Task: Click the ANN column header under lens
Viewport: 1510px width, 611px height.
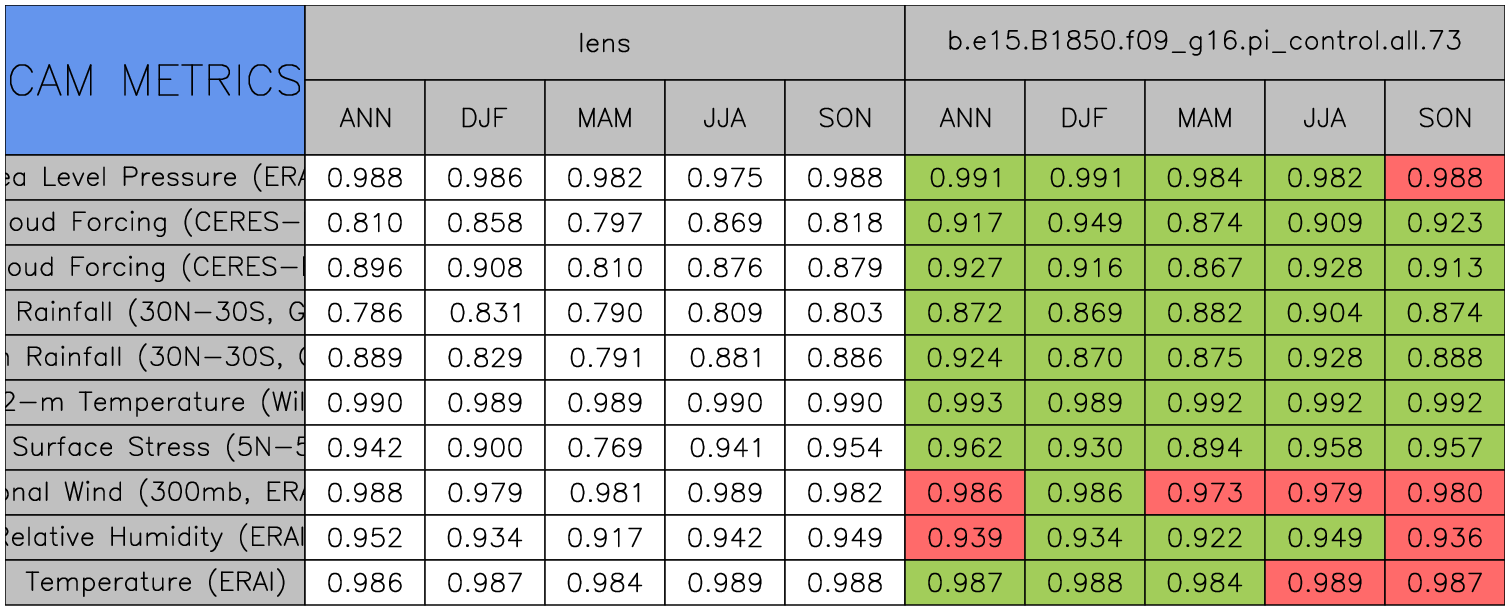Action: coord(365,118)
